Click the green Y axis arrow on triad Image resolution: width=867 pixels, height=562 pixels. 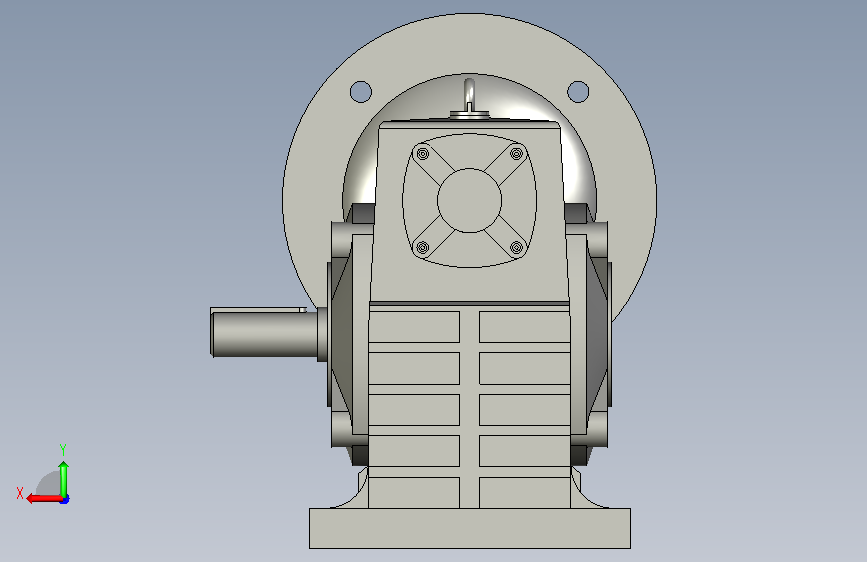click(x=64, y=478)
